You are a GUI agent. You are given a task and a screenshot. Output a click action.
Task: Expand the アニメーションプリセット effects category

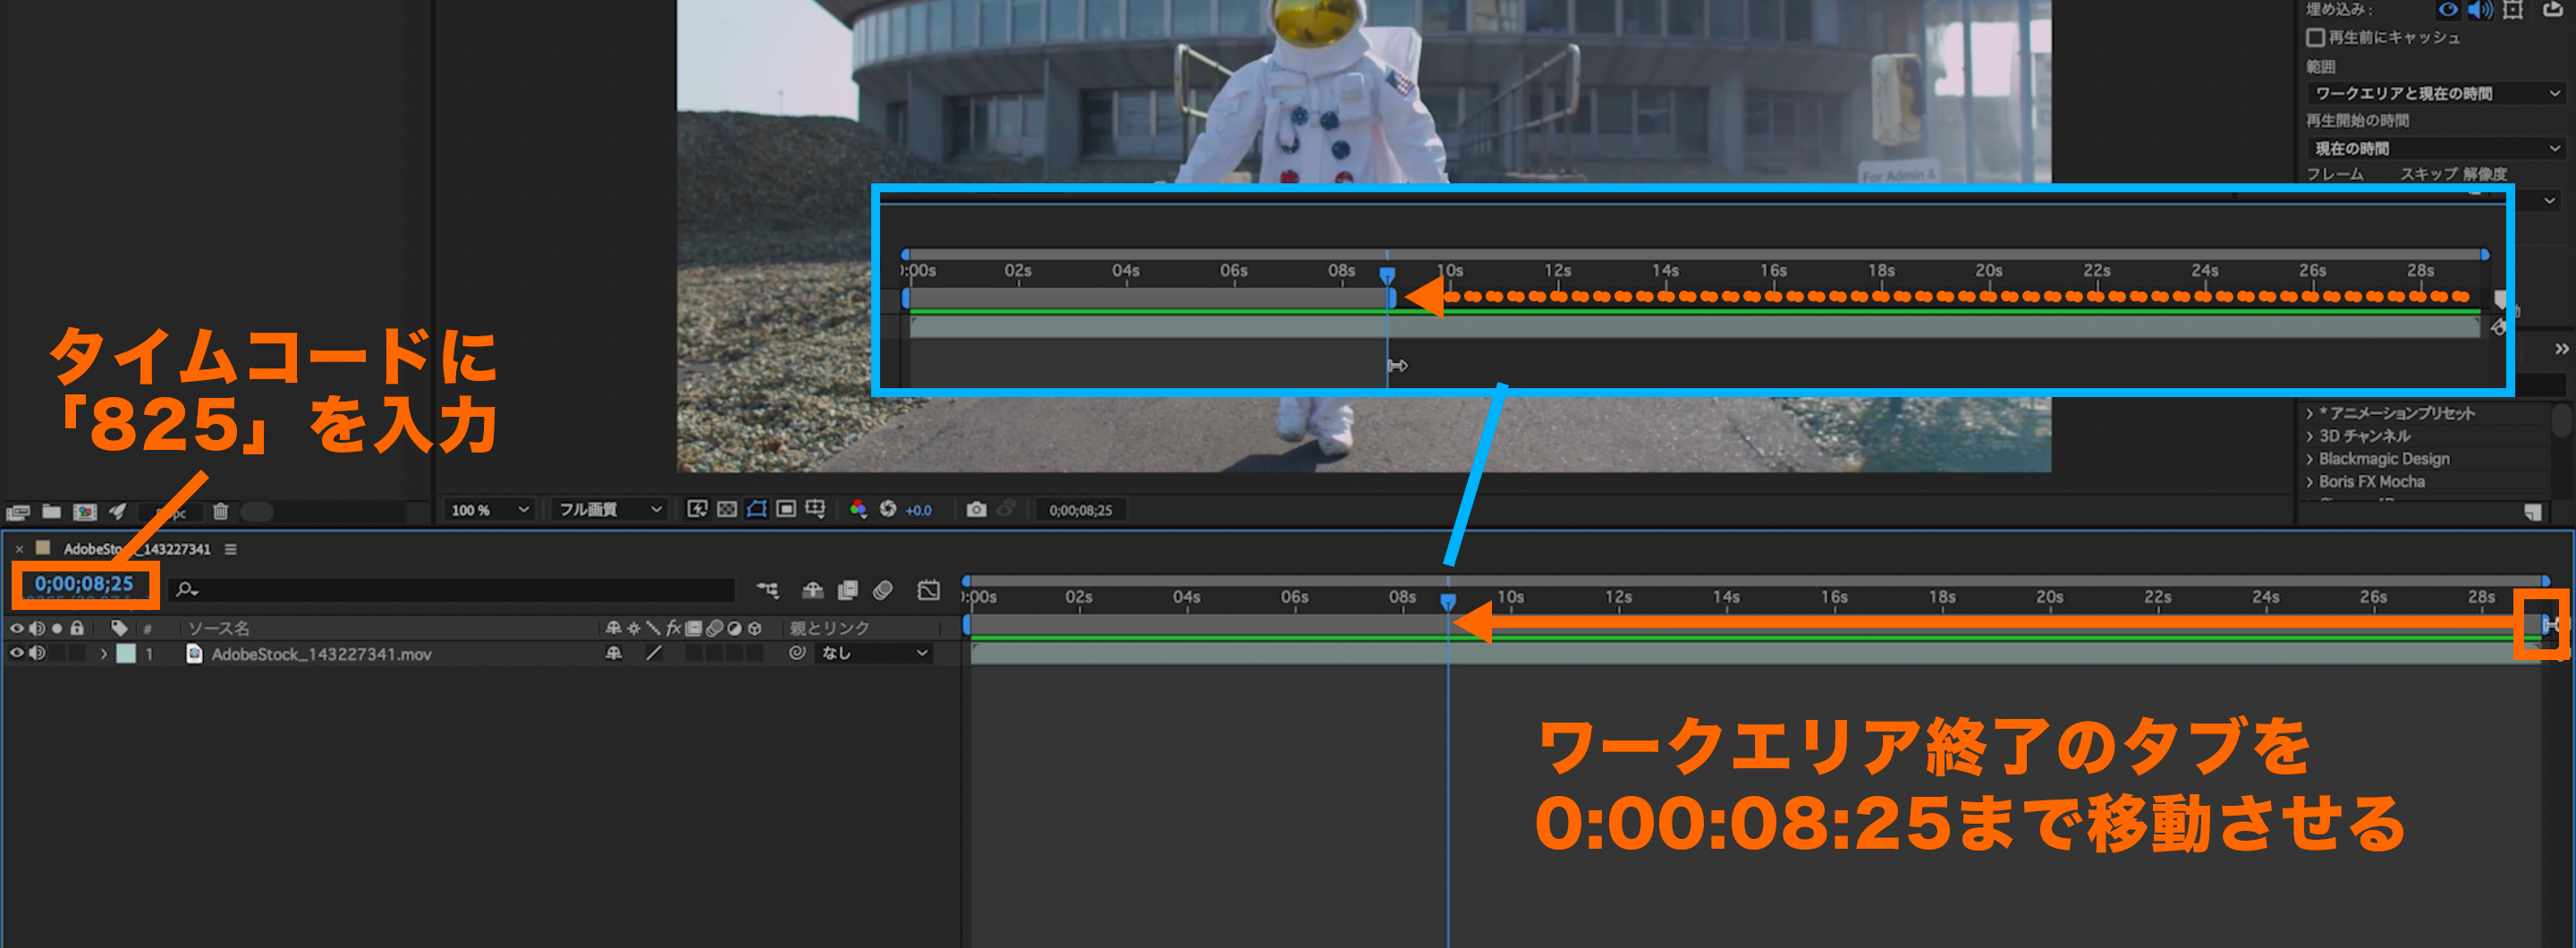click(2310, 413)
